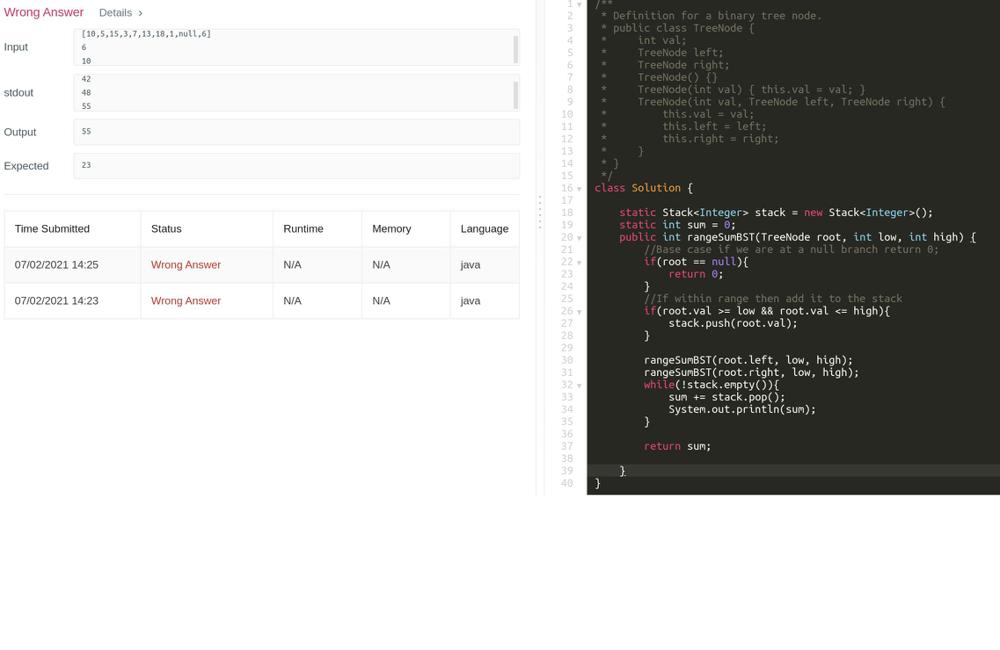Click the line with static int sum = 0

(677, 225)
